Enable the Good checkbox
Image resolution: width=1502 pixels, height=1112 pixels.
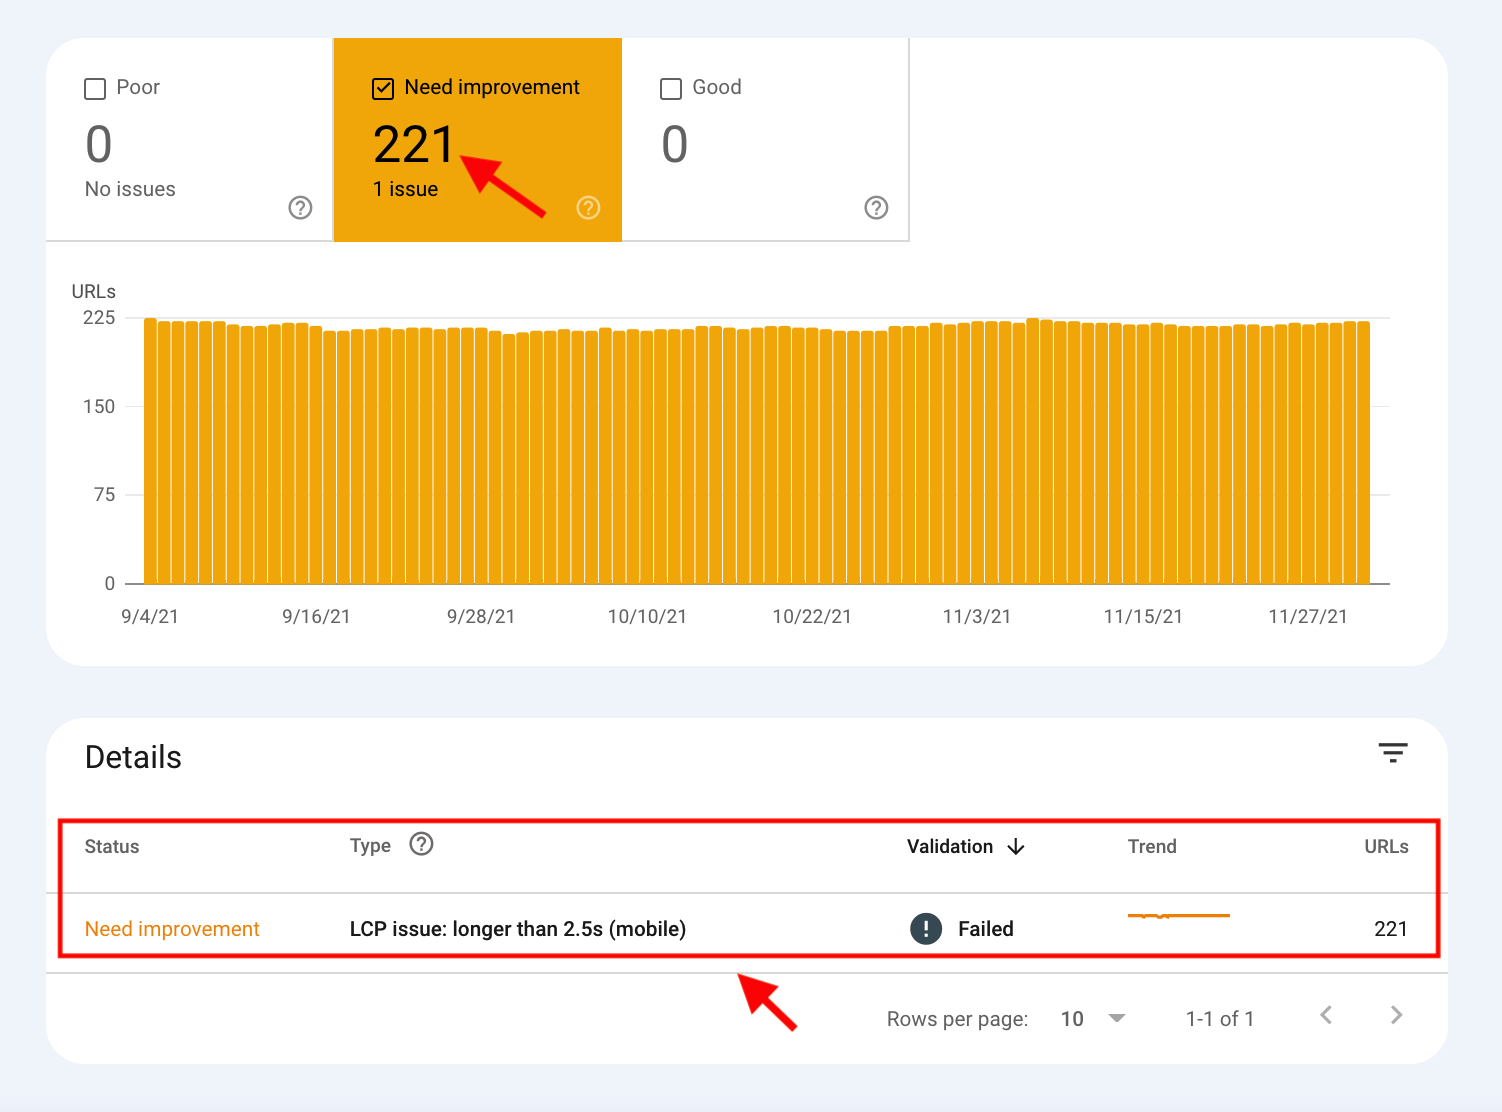pyautogui.click(x=671, y=89)
